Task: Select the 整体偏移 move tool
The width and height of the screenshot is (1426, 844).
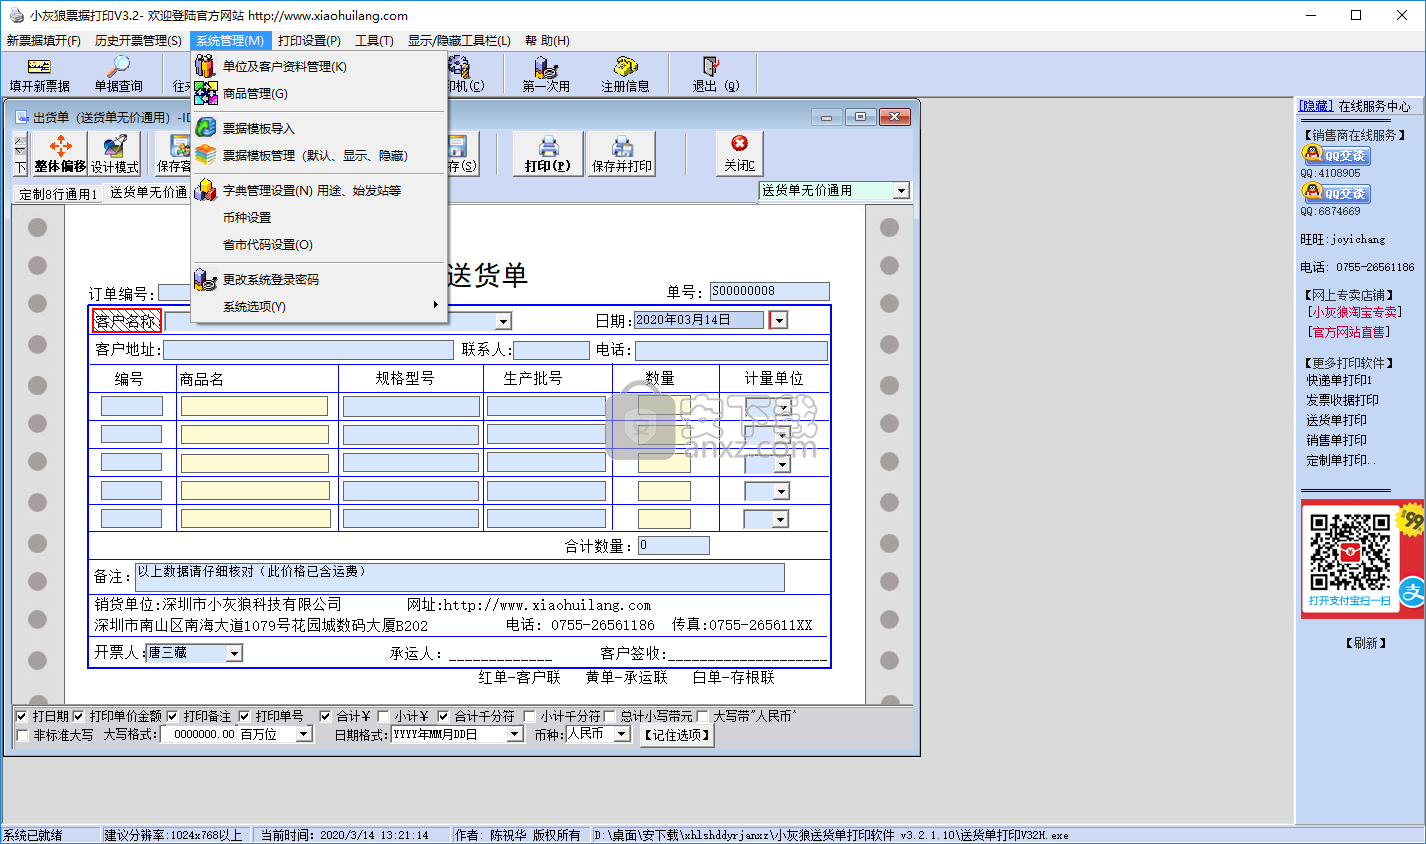Action: pyautogui.click(x=60, y=155)
